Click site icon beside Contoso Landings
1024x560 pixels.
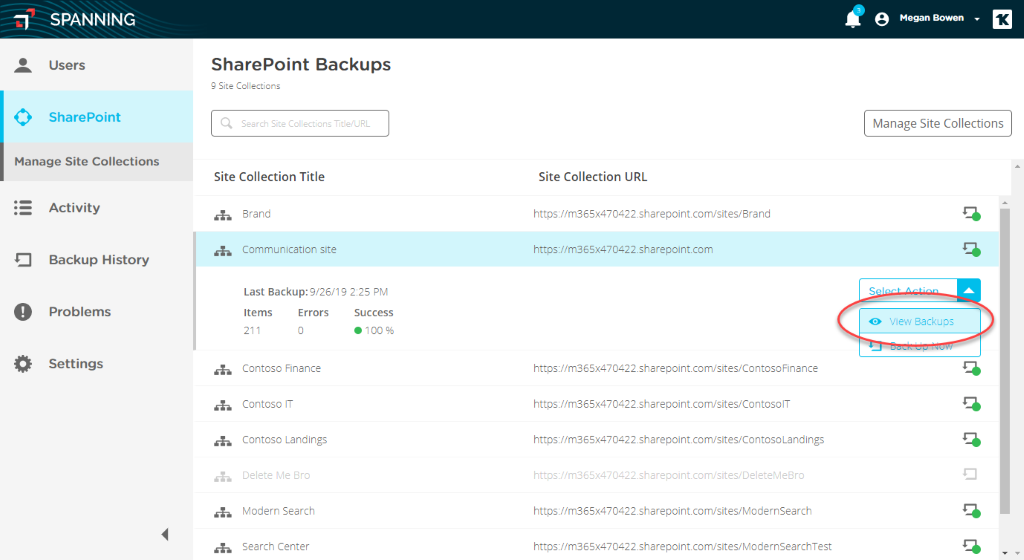pos(223,441)
